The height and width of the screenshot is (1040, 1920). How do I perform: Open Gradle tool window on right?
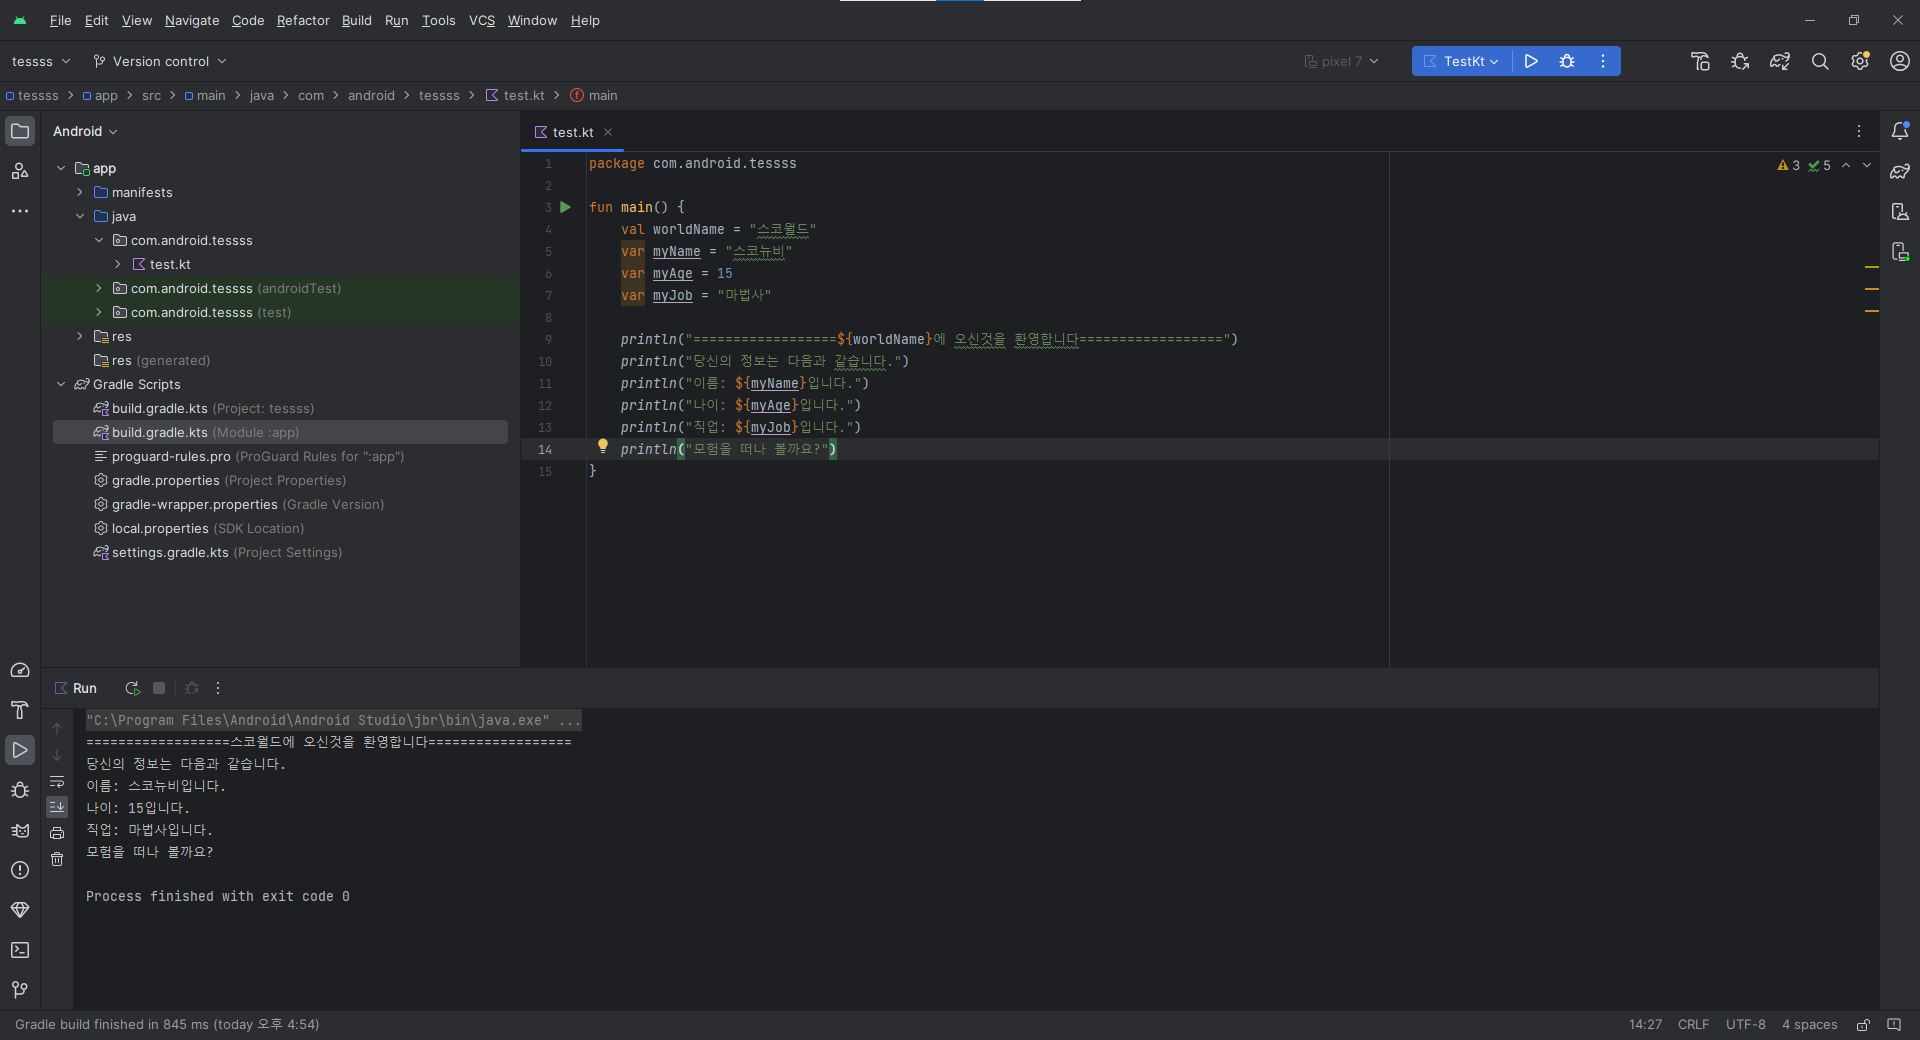point(1900,171)
